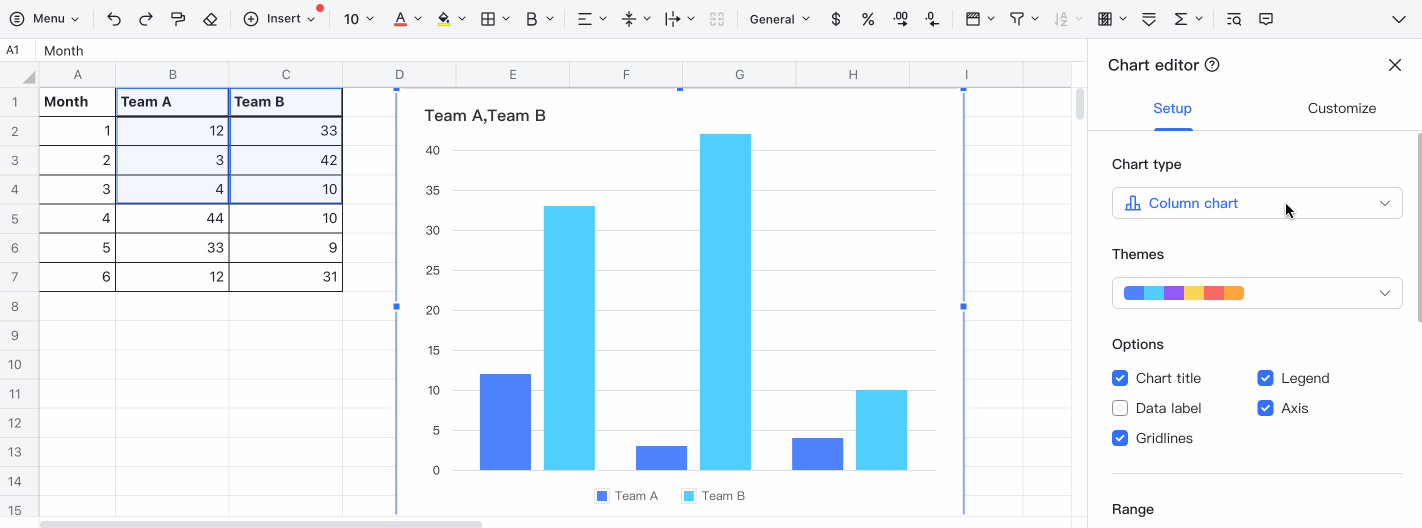Expand the font color options arrow

pyautogui.click(x=418, y=19)
